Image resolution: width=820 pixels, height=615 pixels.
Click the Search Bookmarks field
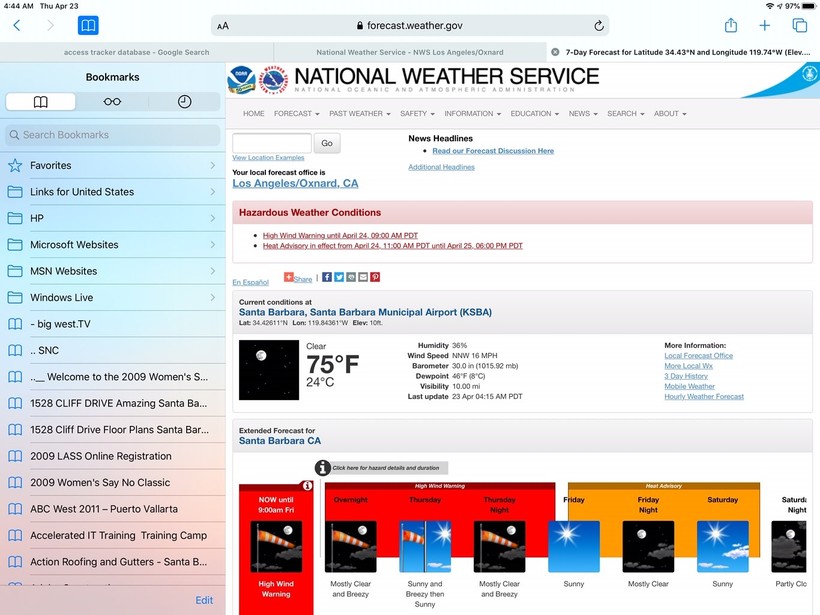point(112,135)
